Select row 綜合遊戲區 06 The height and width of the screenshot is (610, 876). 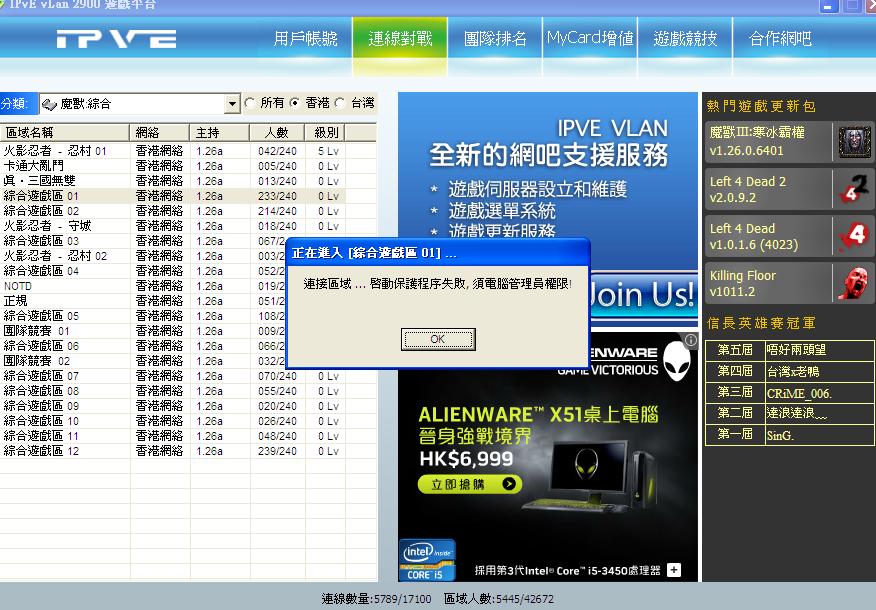[142, 346]
